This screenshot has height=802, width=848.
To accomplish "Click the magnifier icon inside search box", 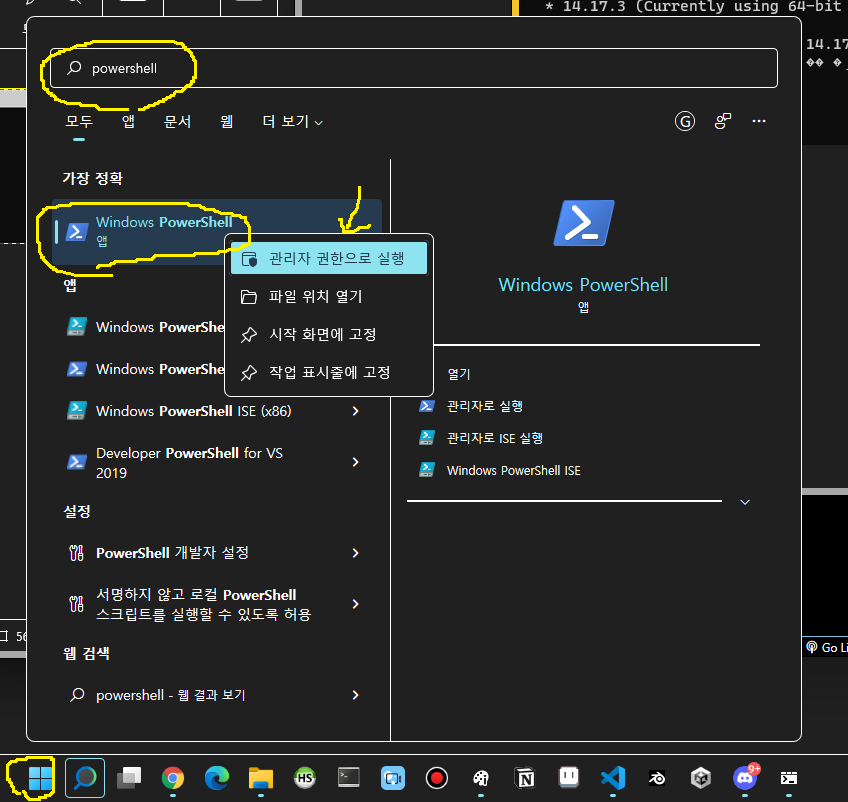I will (x=74, y=68).
